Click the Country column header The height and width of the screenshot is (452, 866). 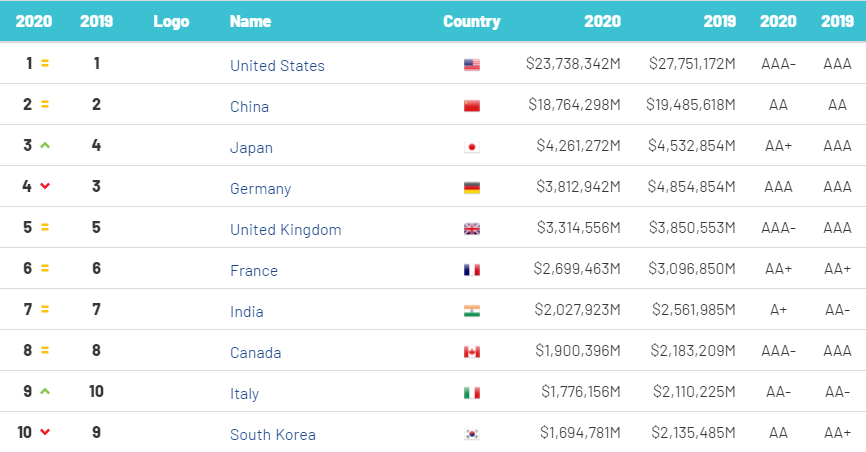(x=472, y=21)
